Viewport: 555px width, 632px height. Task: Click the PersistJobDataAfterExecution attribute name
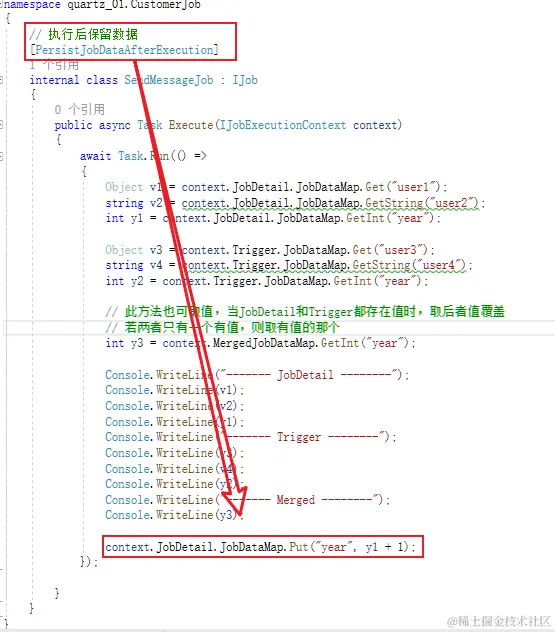[125, 50]
